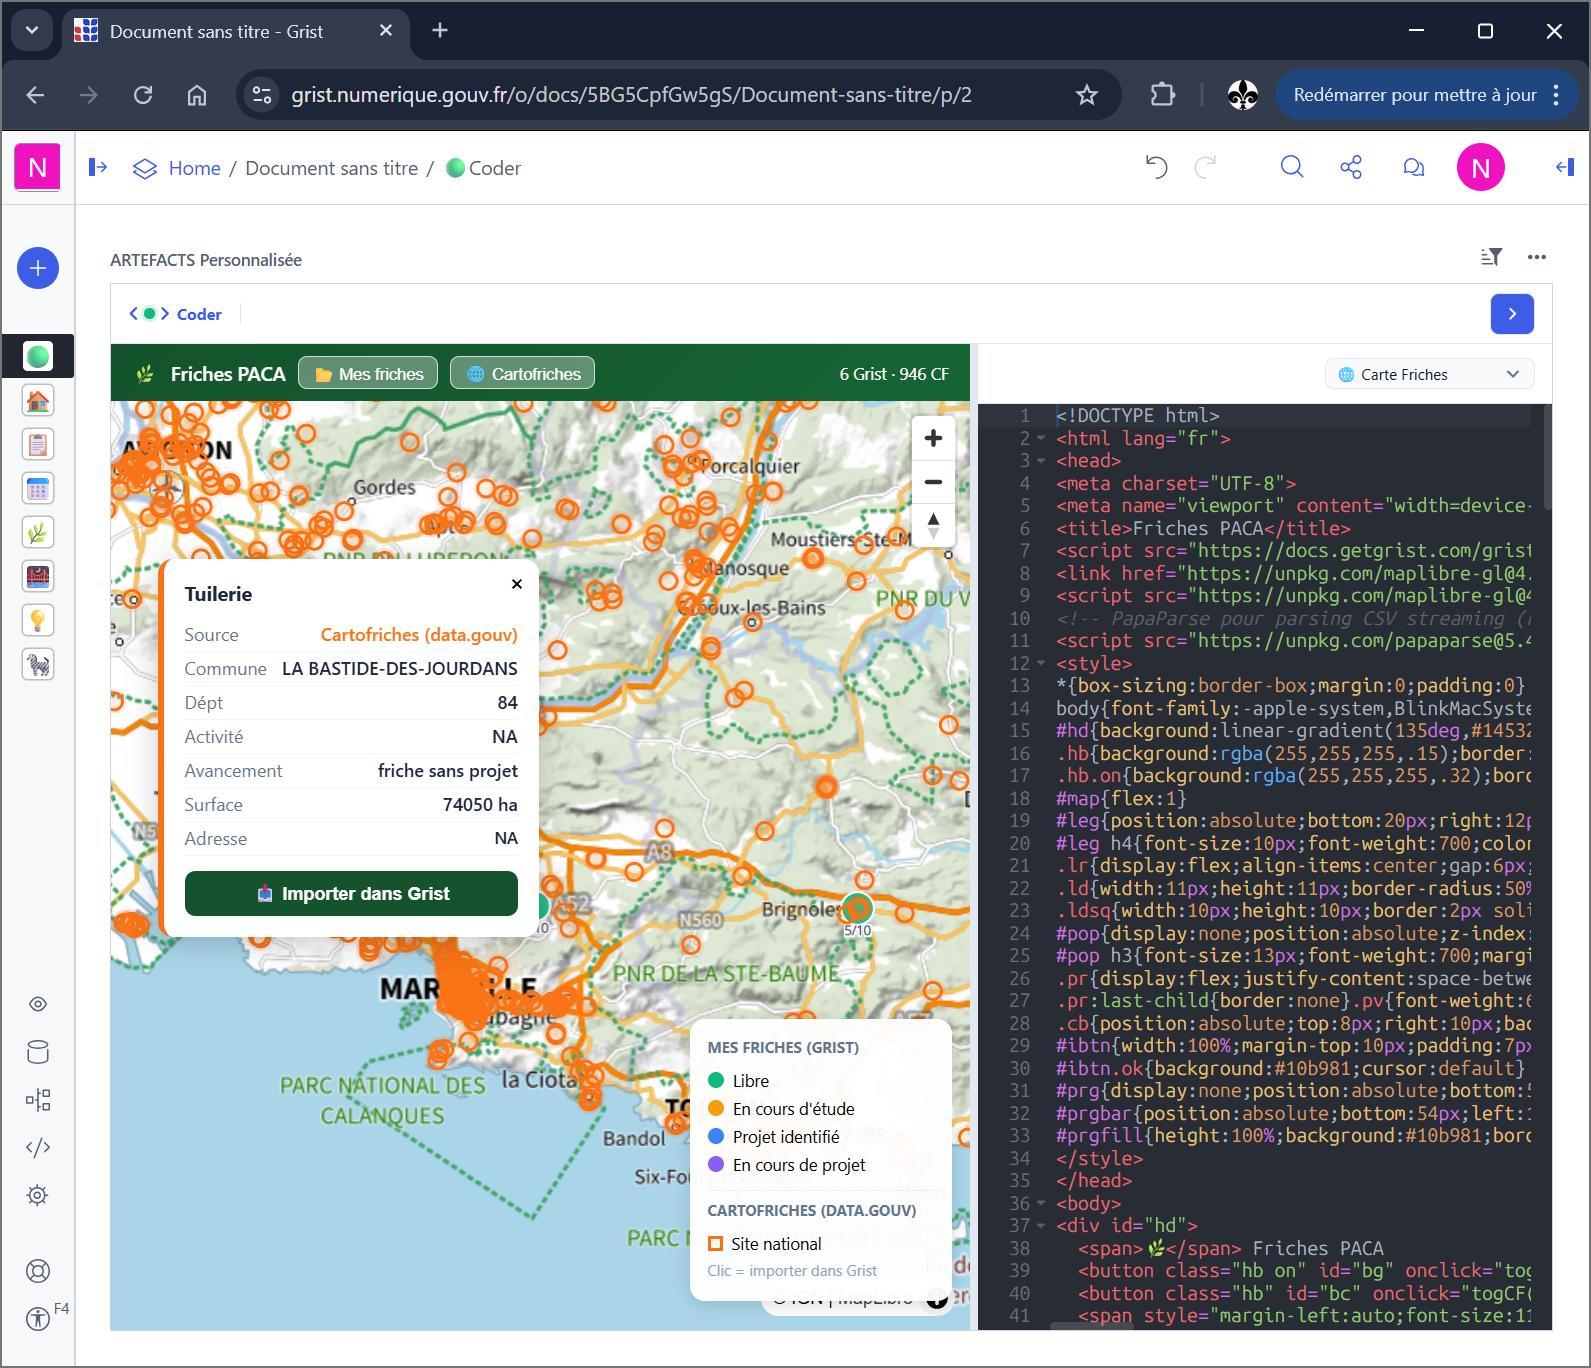Toggle the Mes friches layer button
This screenshot has height=1368, width=1591.
(x=368, y=374)
